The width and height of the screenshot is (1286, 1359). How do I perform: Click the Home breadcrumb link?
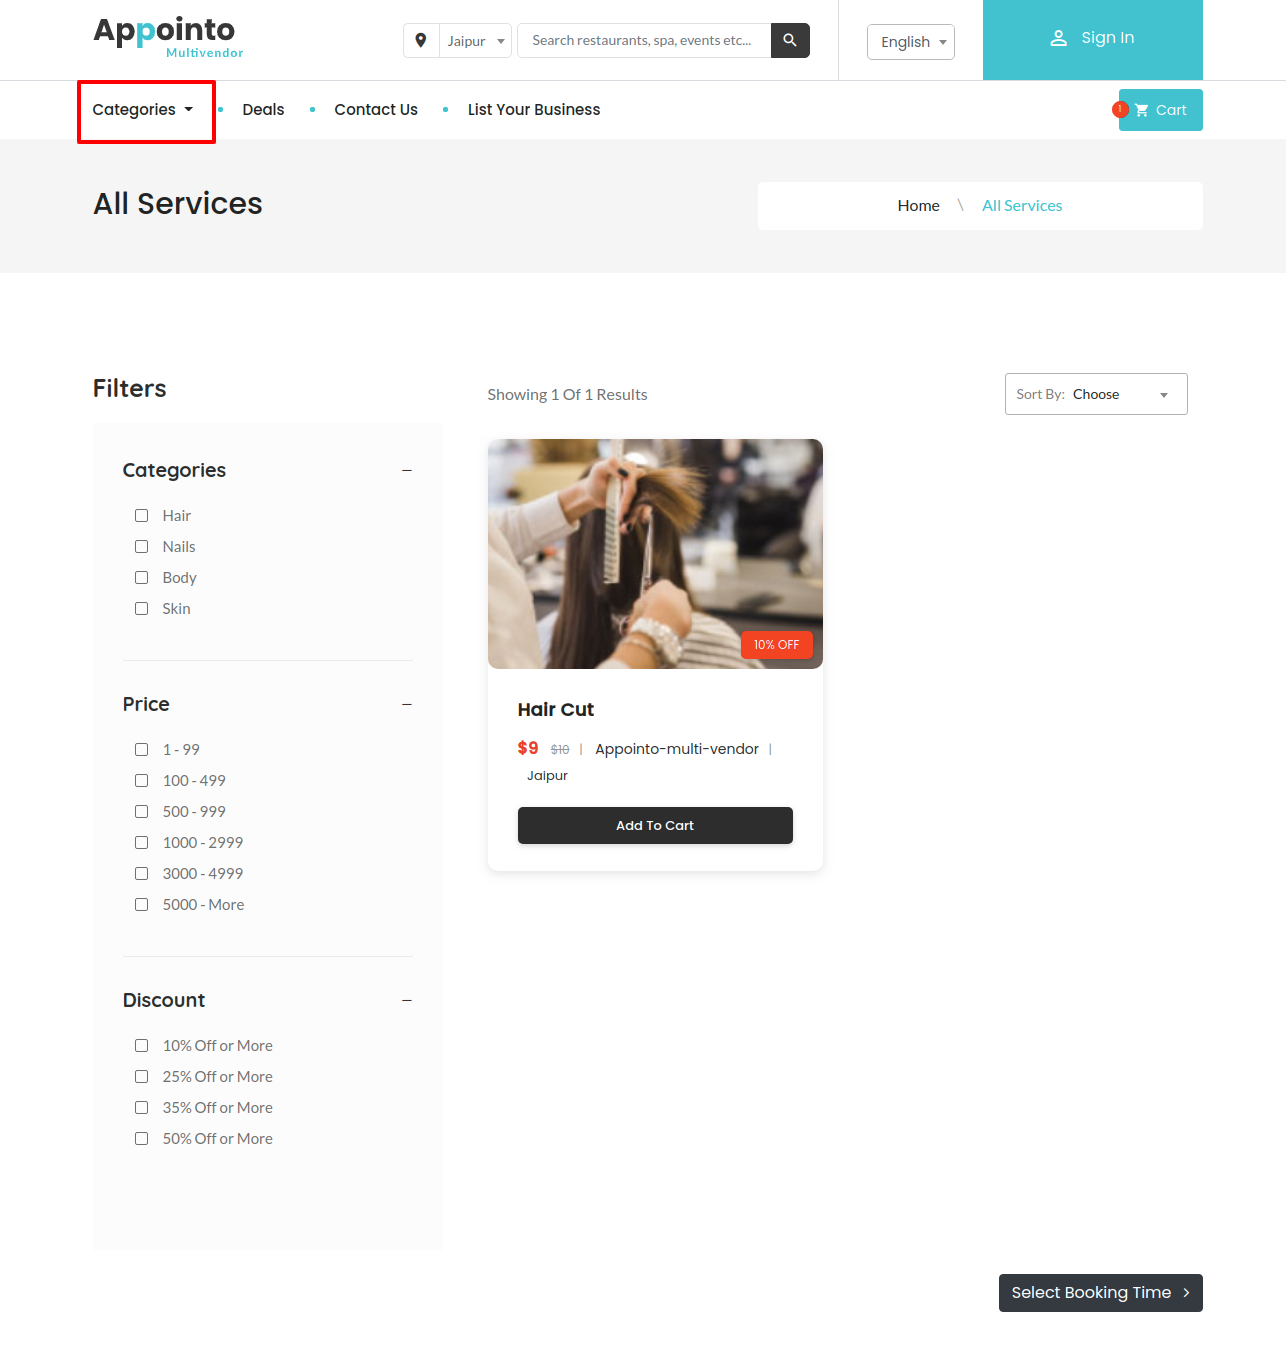coord(918,206)
